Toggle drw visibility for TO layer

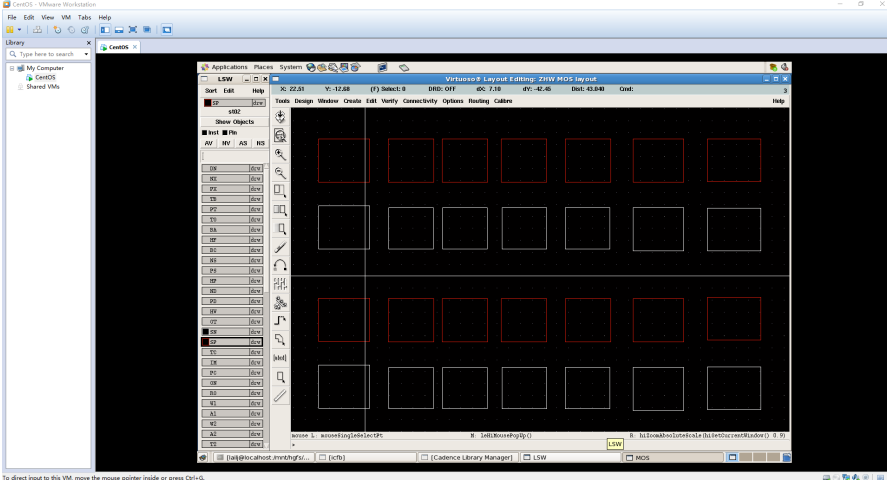[x=256, y=219]
